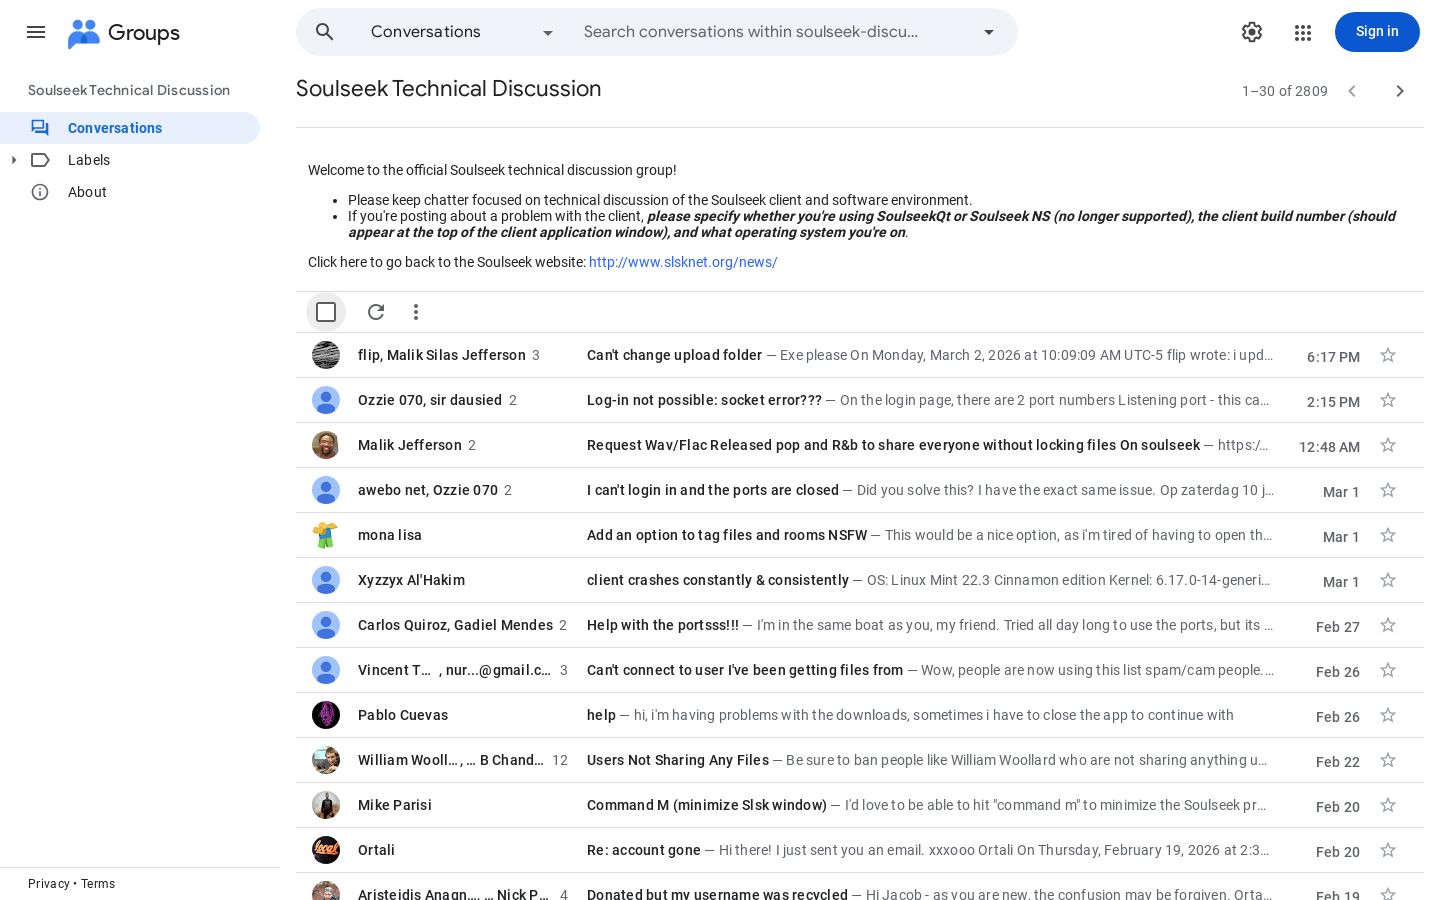The image size is (1440, 900).
Task: Open the Privacy link
Action: [49, 884]
